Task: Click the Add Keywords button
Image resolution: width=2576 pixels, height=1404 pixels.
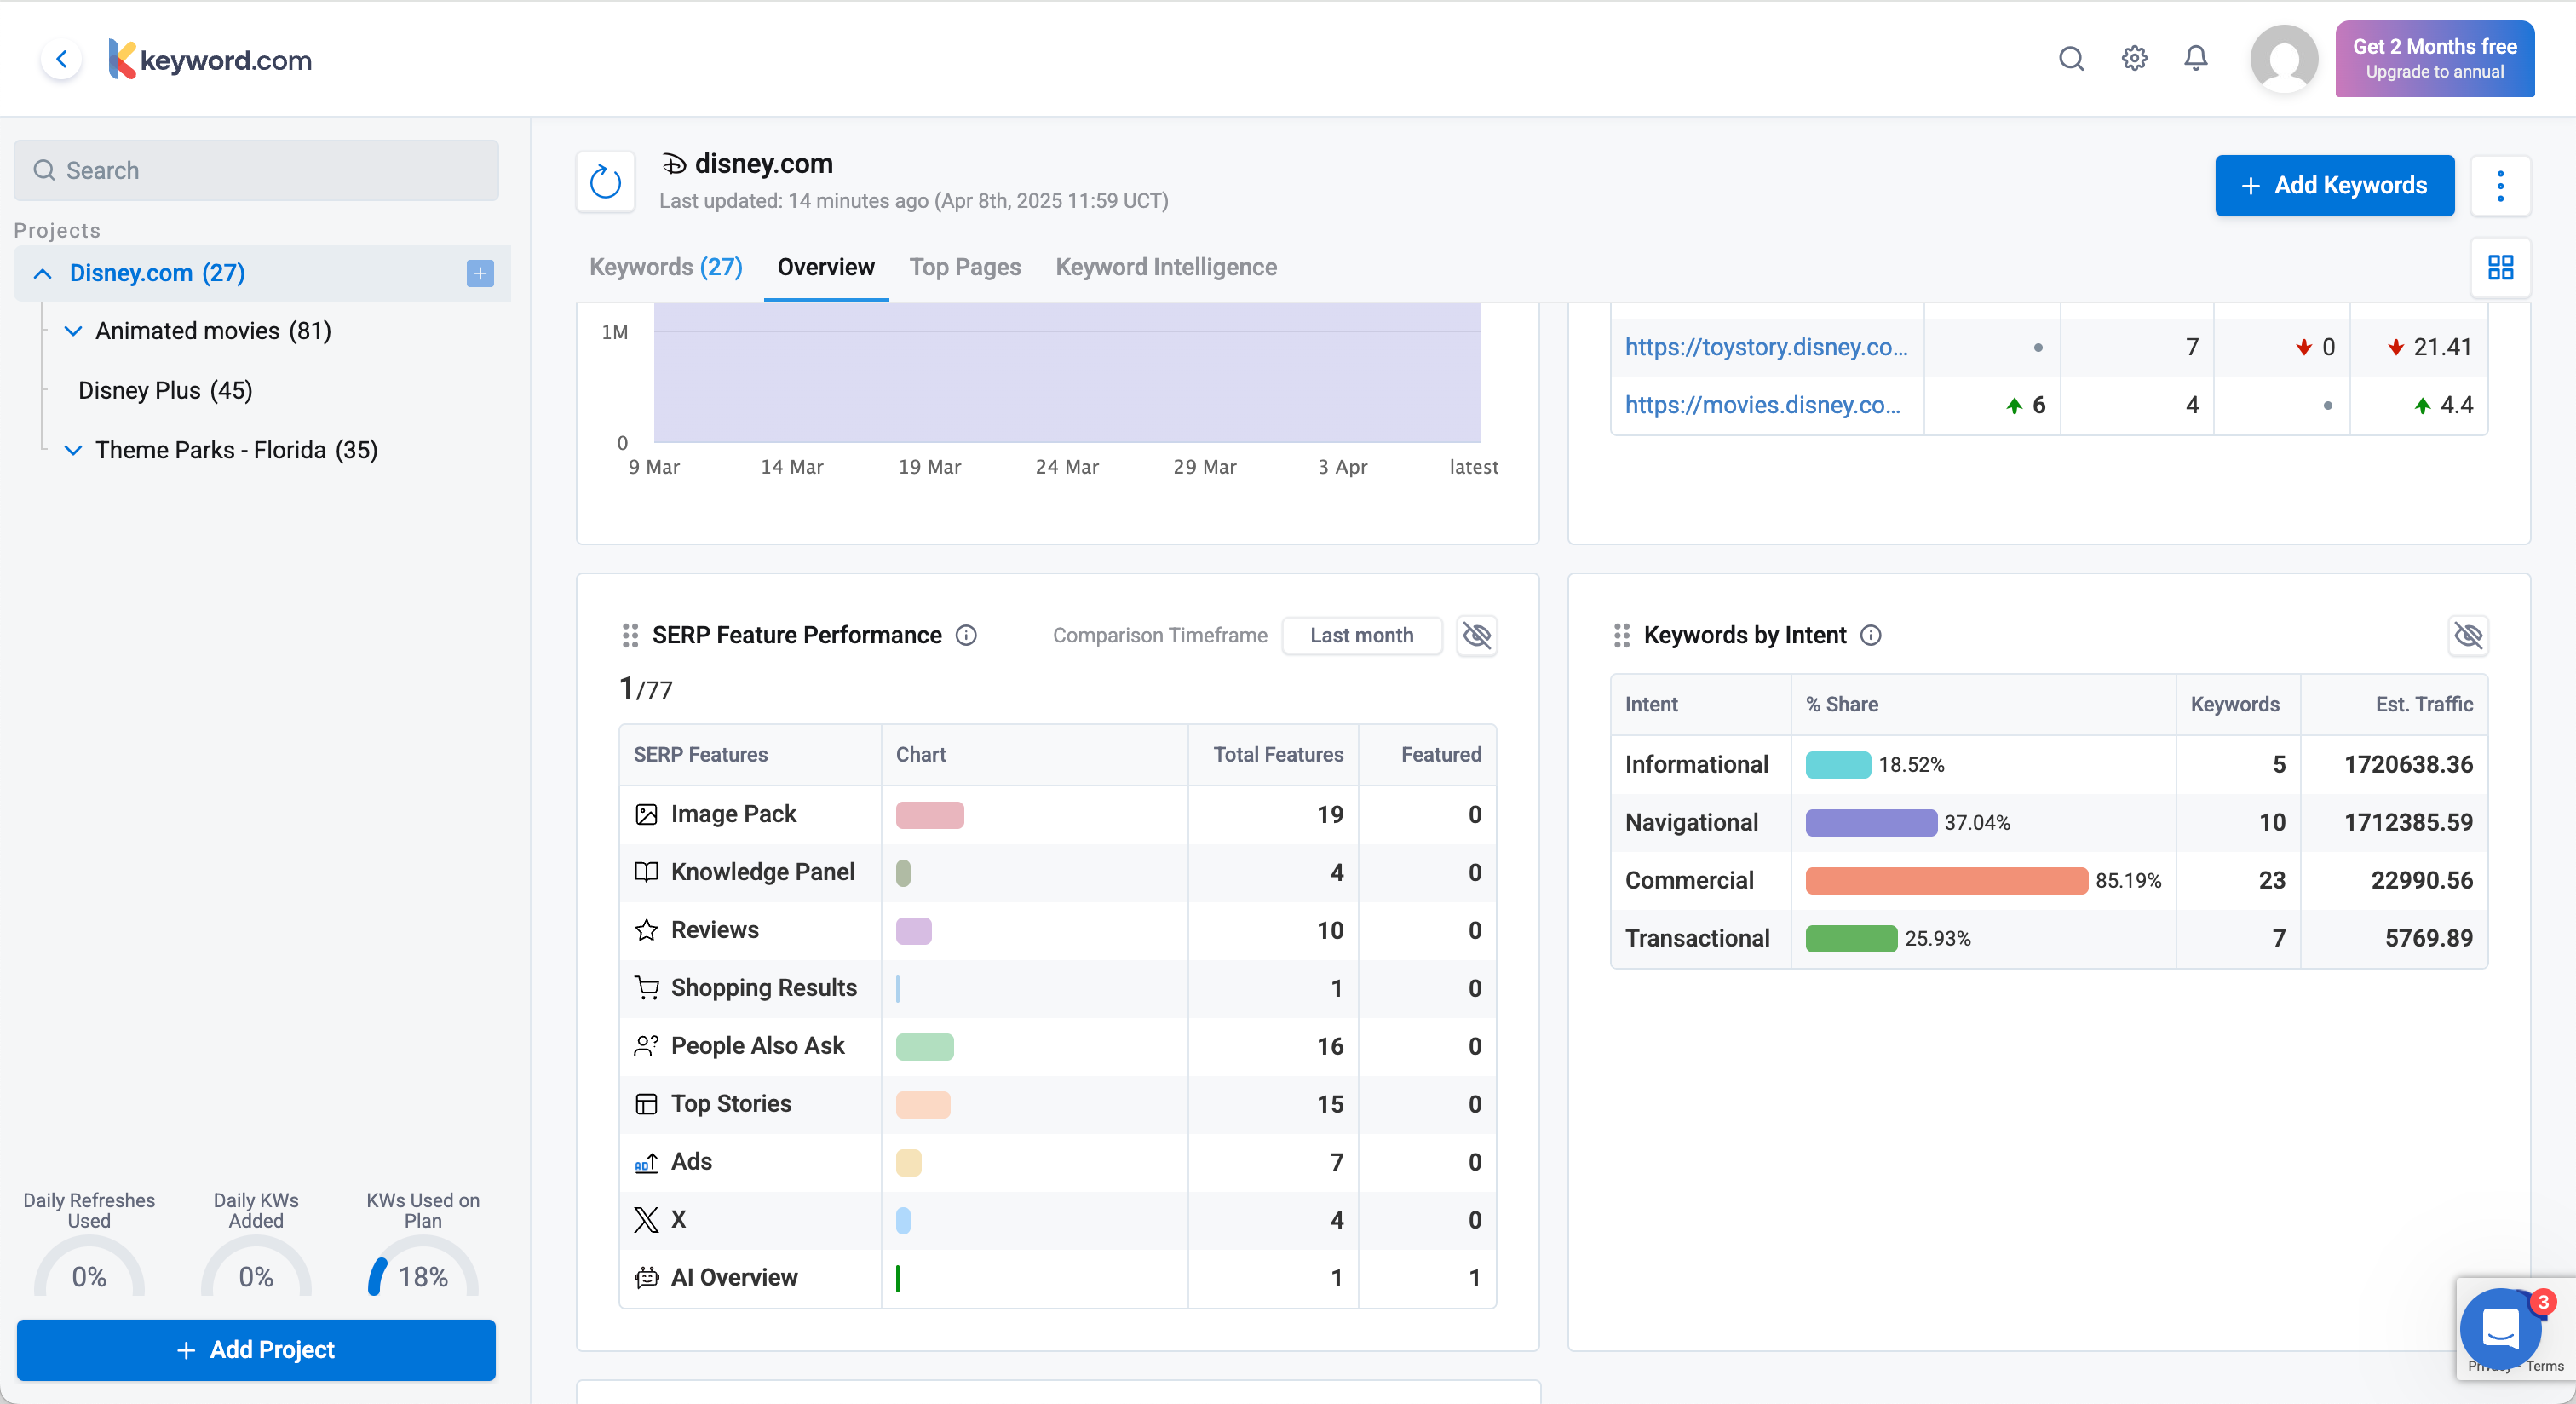Action: pyautogui.click(x=2334, y=186)
